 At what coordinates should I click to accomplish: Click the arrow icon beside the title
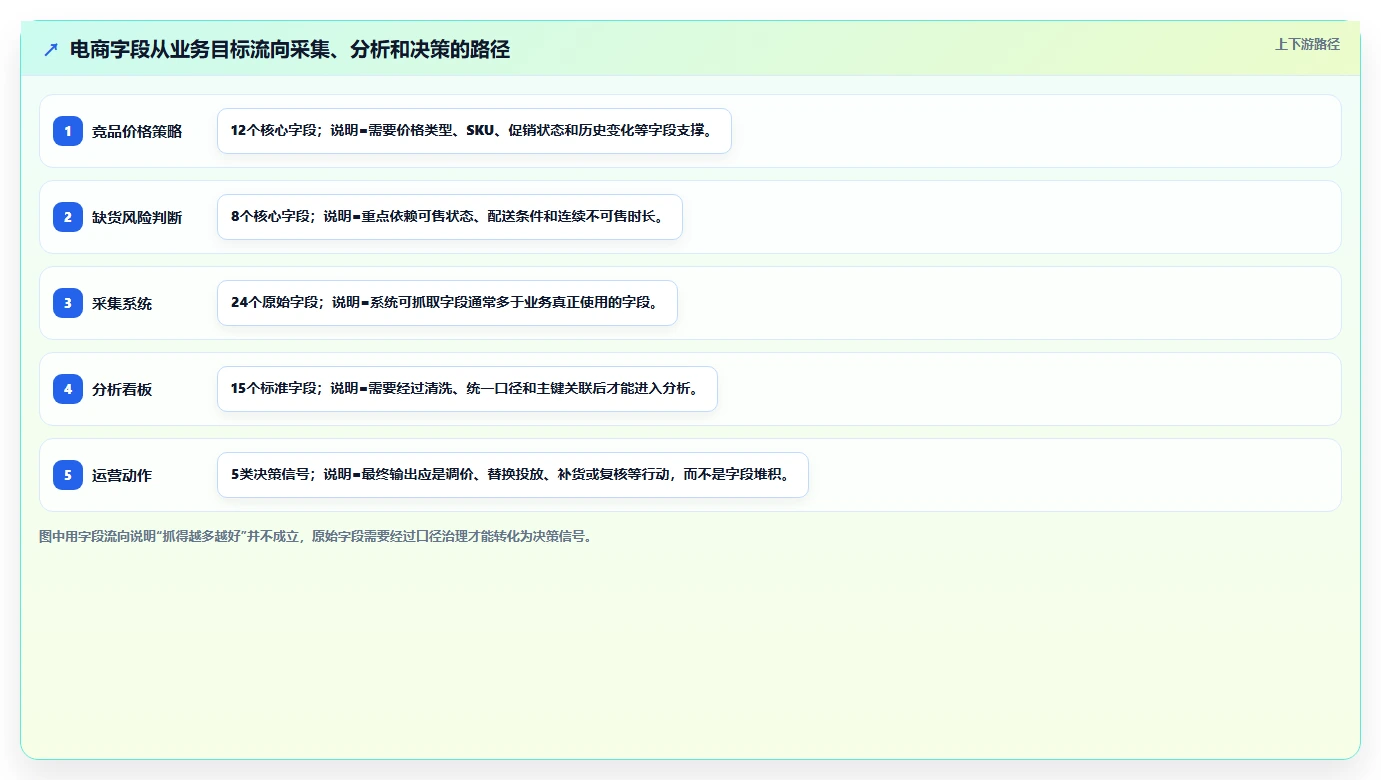pyautogui.click(x=51, y=49)
